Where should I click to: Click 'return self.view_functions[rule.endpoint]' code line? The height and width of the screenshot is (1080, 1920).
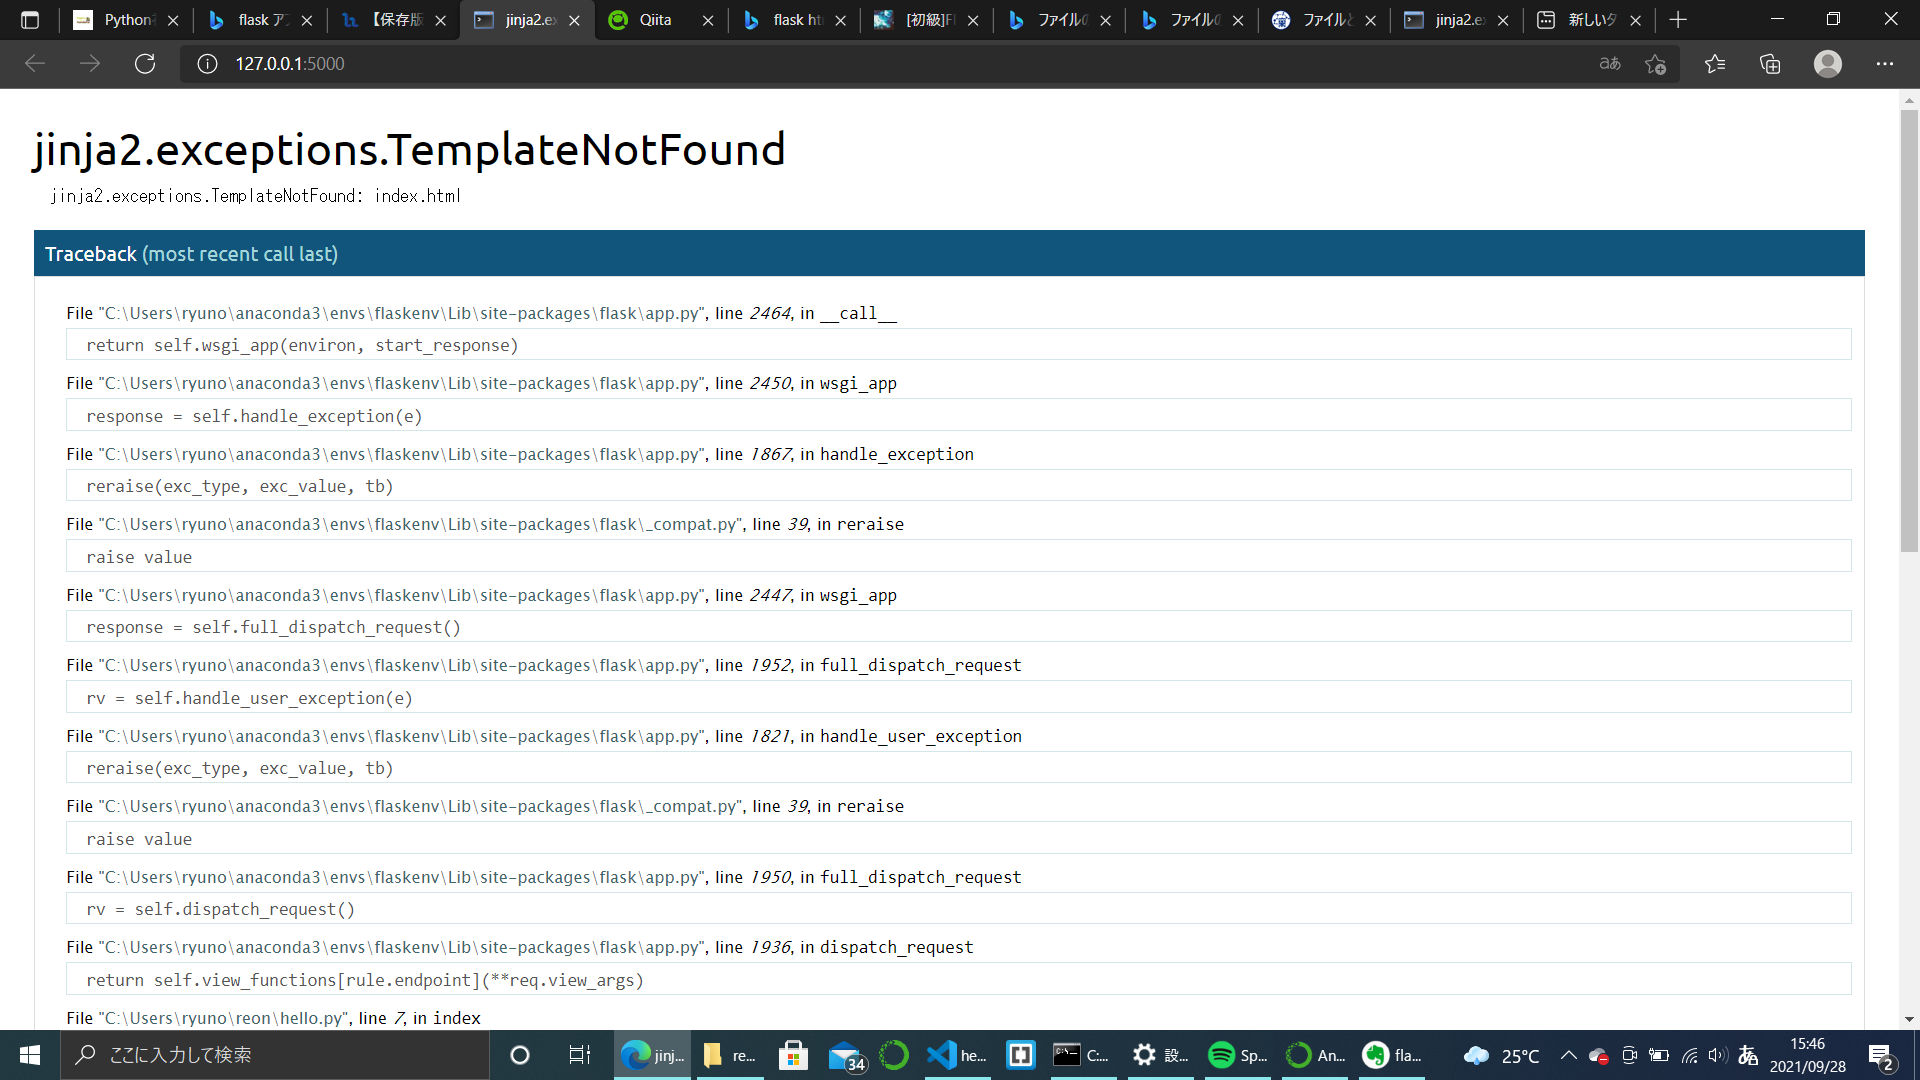coord(958,980)
